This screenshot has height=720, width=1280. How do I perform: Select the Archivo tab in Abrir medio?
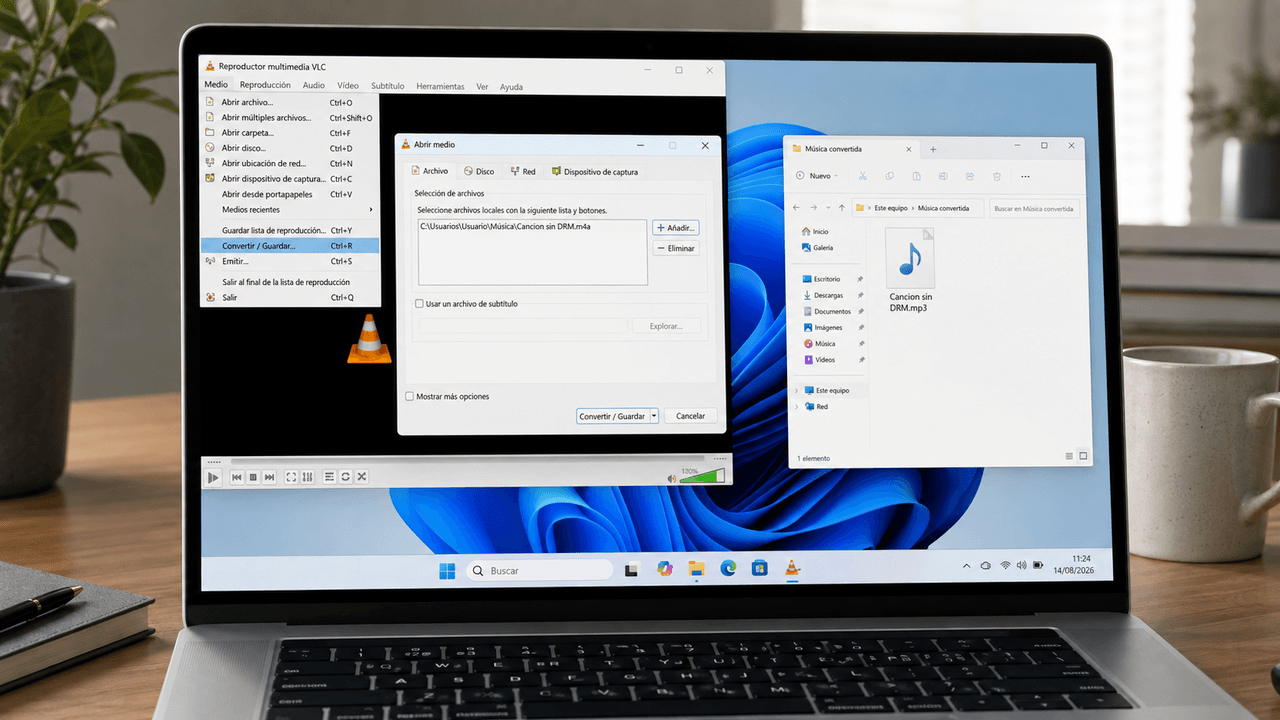coord(430,172)
